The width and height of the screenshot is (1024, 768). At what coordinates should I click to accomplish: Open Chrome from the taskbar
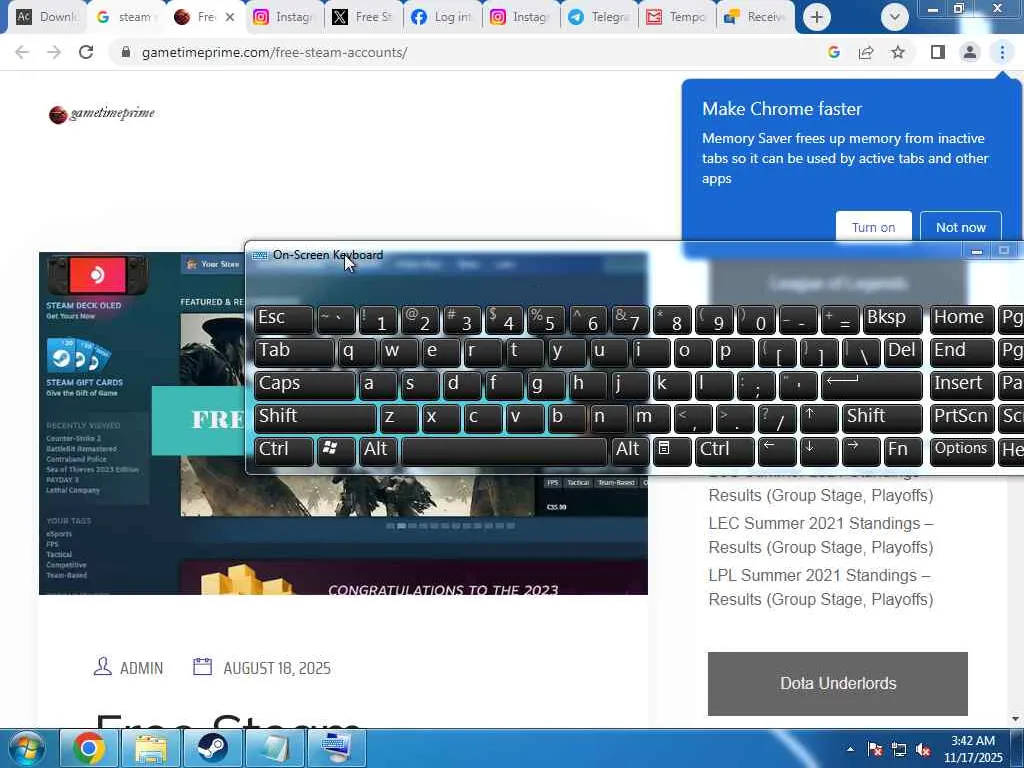point(88,748)
